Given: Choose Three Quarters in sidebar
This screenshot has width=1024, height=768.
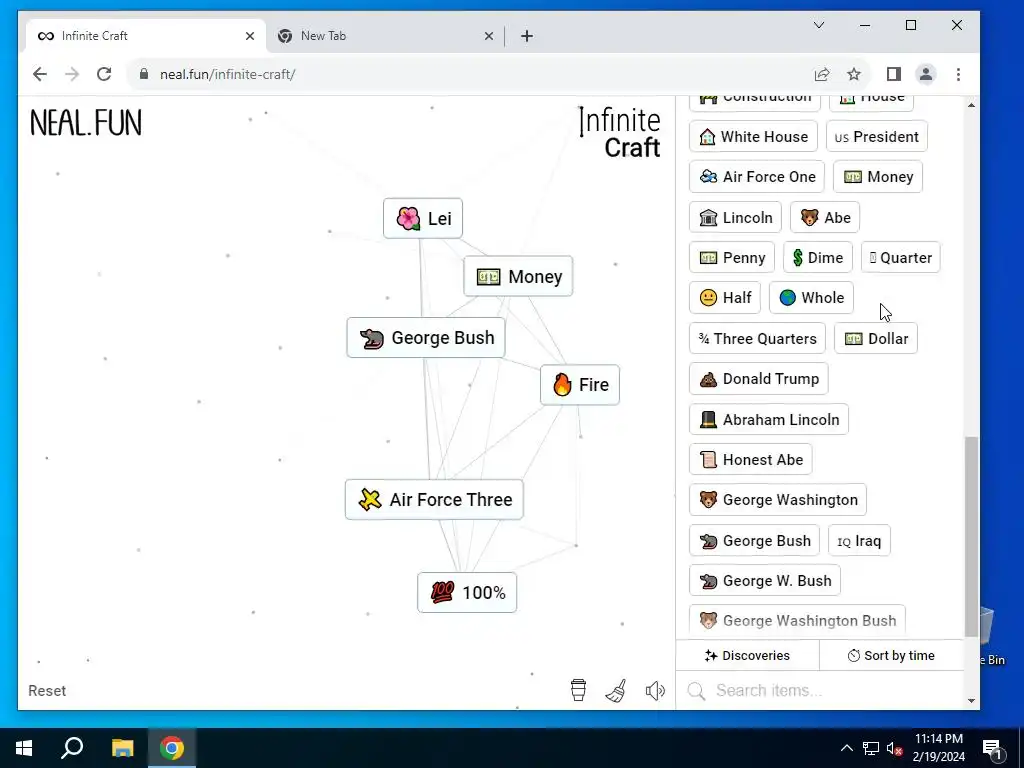Looking at the screenshot, I should pos(758,338).
